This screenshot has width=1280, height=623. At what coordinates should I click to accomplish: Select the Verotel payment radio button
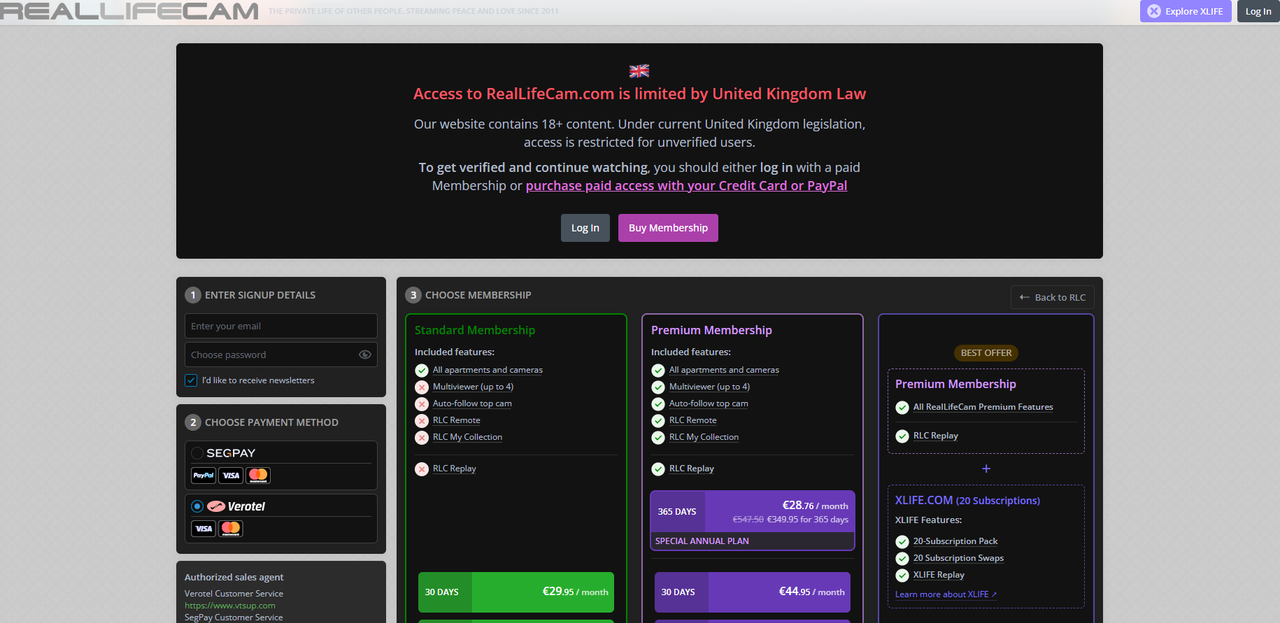(x=197, y=506)
